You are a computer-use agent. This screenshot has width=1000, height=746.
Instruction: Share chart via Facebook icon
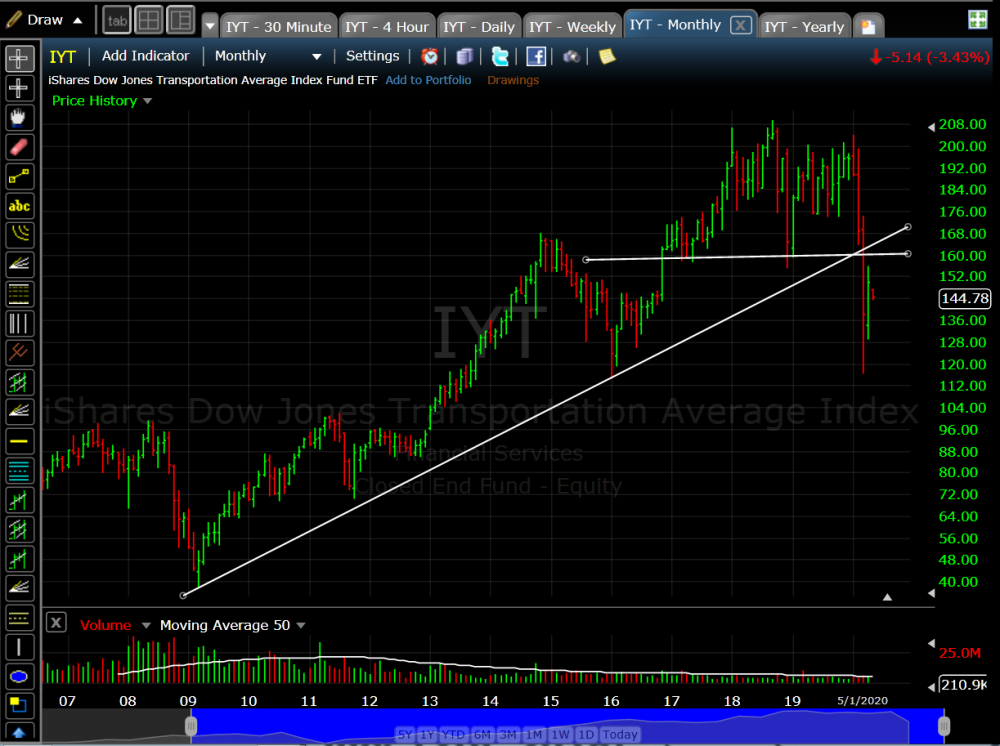tap(536, 57)
